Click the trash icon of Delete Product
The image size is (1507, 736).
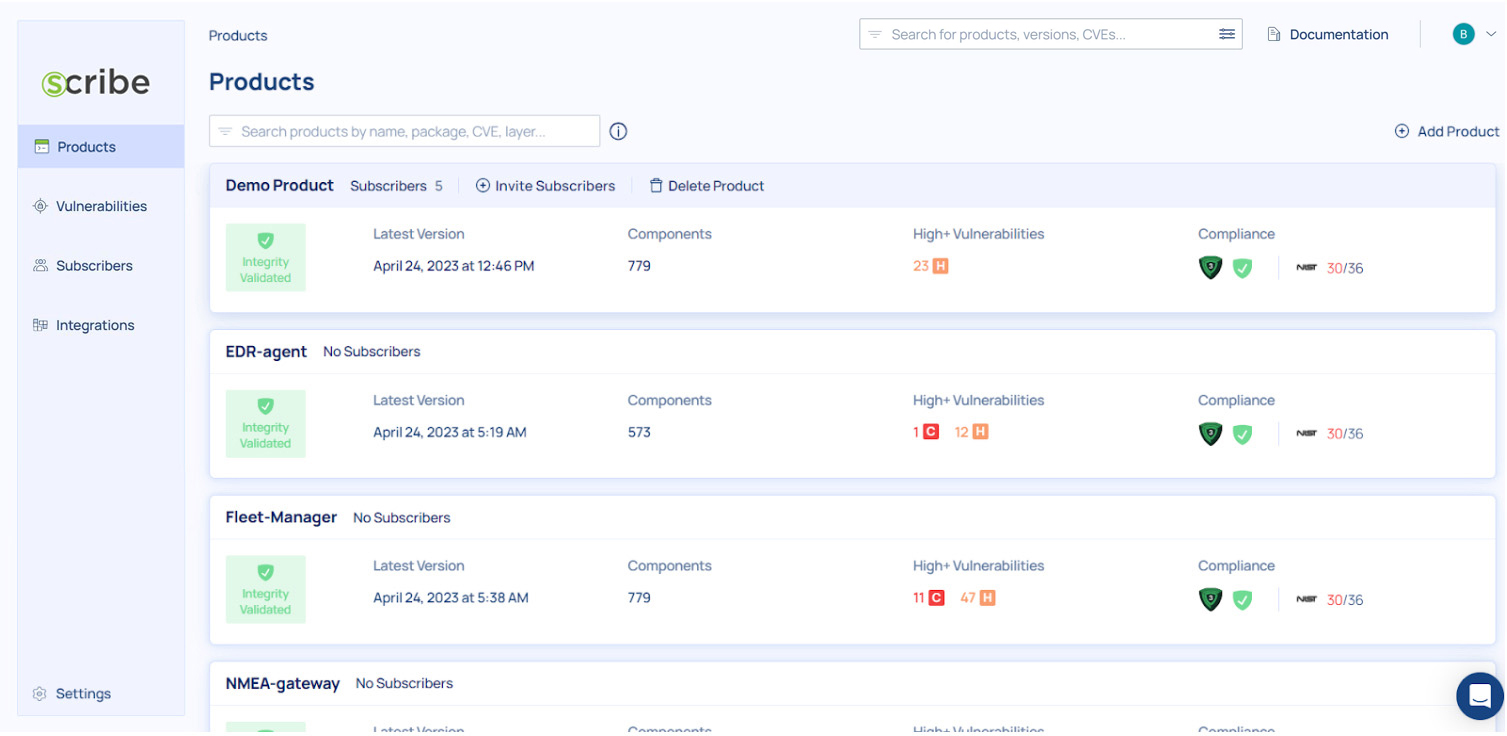point(656,186)
